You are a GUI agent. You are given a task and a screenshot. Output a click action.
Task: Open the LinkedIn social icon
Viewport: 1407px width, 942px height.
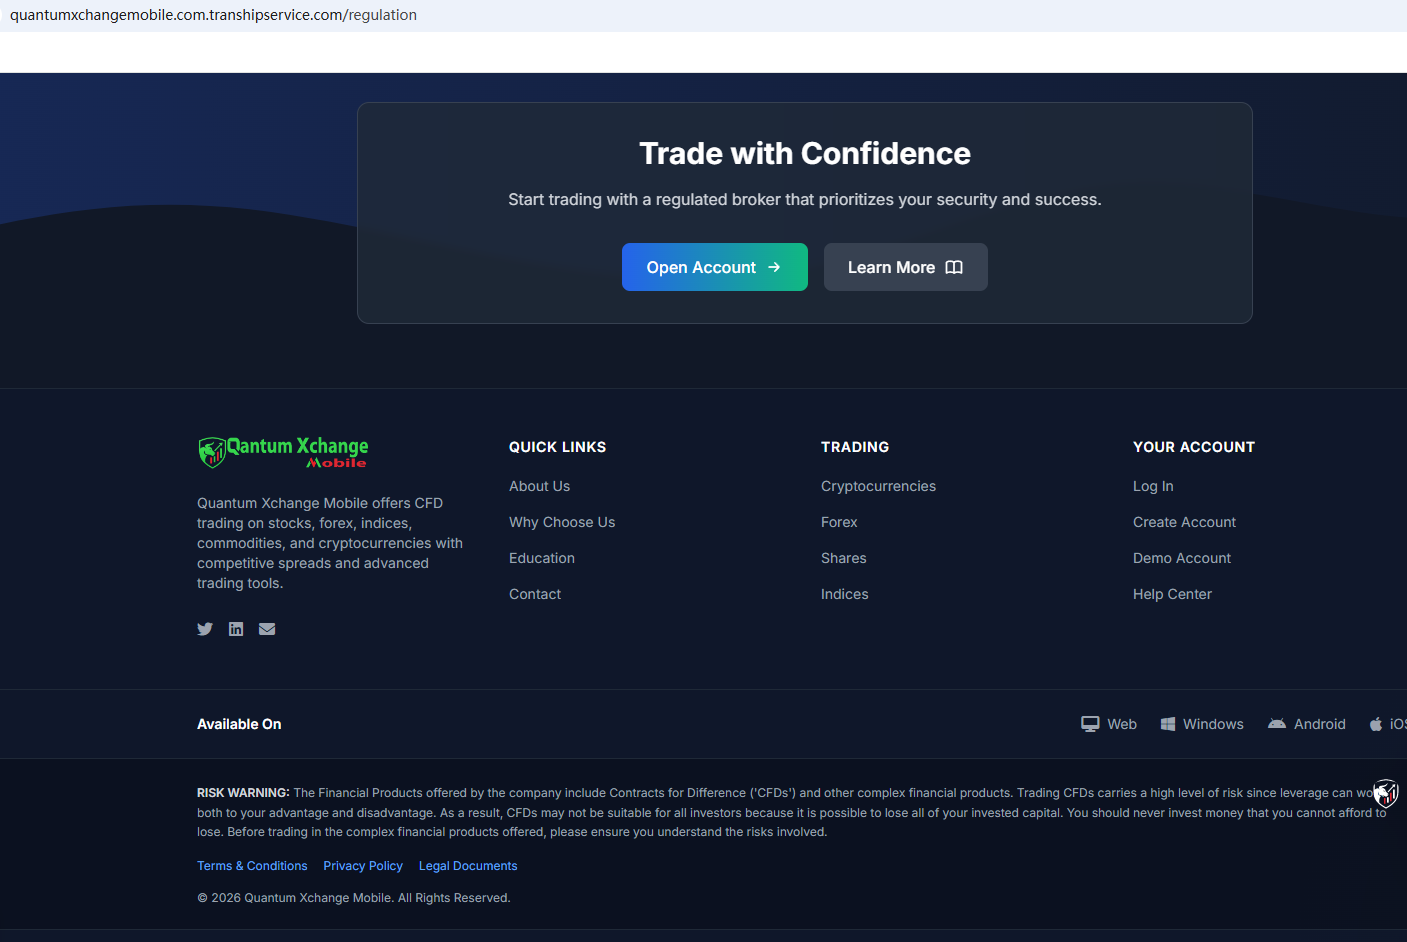pyautogui.click(x=236, y=629)
